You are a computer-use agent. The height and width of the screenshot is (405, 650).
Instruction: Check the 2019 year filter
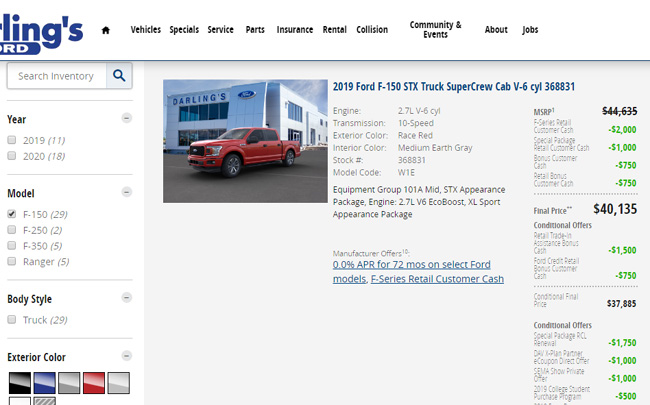click(x=12, y=140)
